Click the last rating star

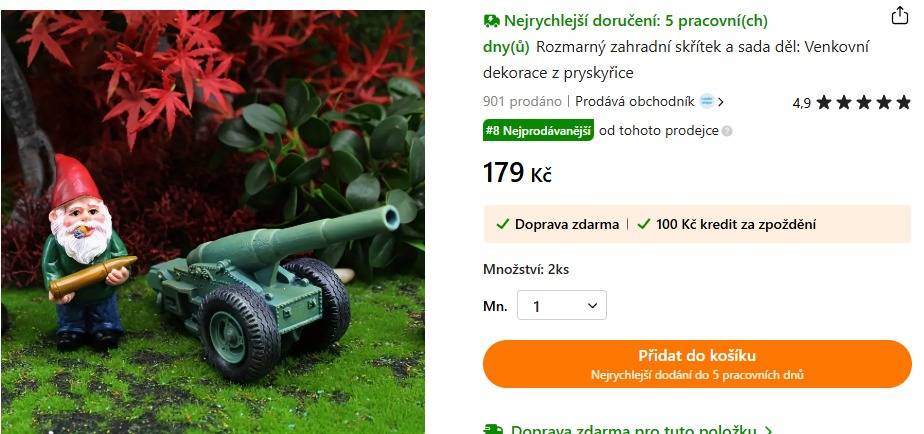[903, 103]
